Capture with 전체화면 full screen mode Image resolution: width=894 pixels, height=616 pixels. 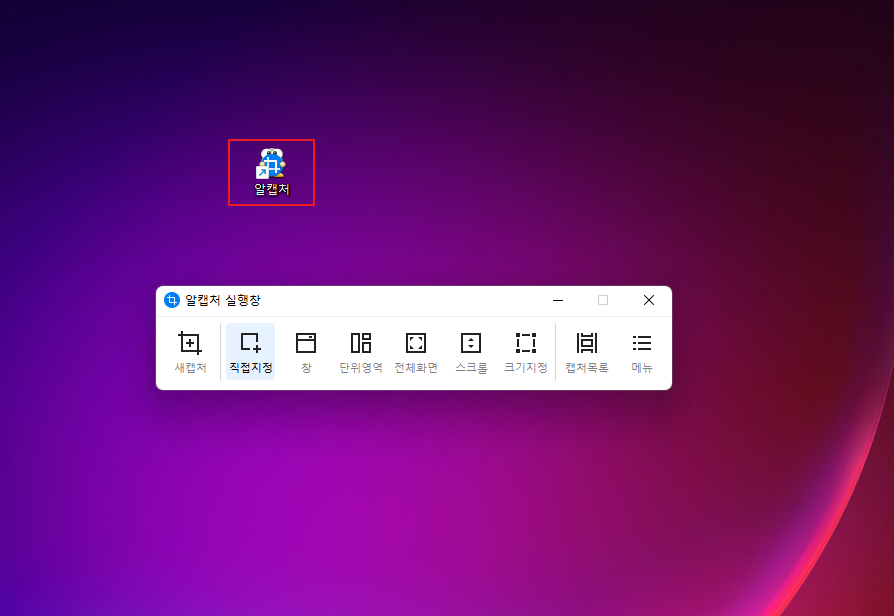coord(416,352)
